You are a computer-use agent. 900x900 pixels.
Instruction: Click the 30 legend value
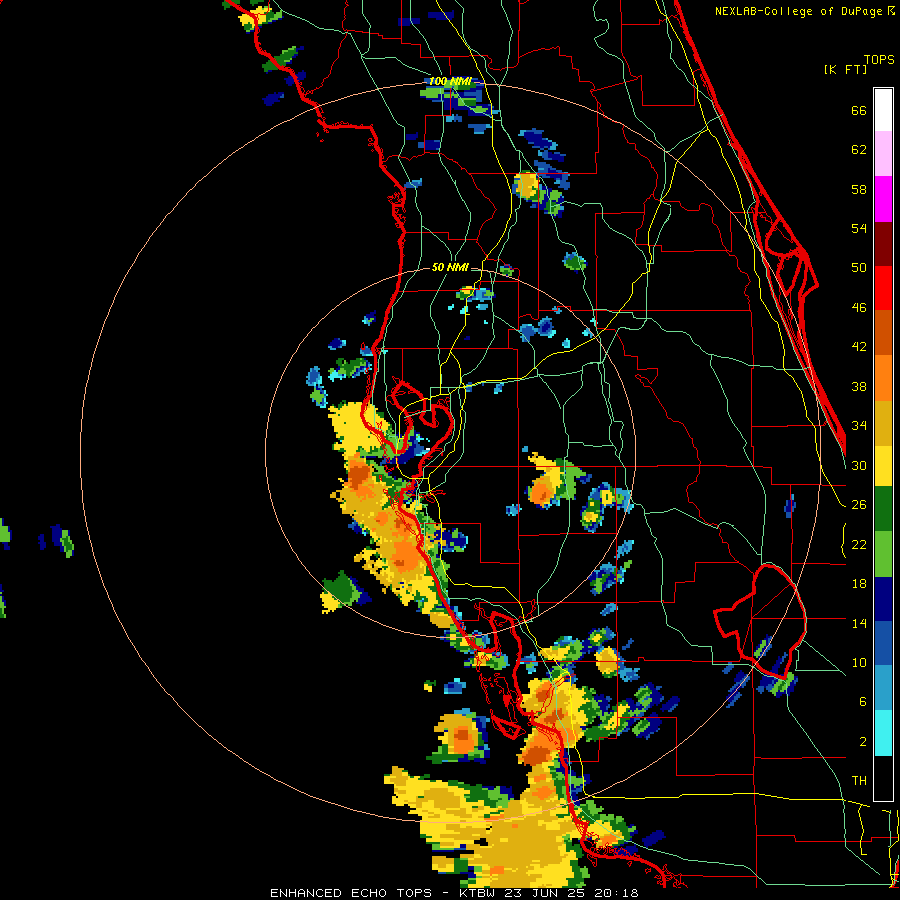[x=859, y=465]
